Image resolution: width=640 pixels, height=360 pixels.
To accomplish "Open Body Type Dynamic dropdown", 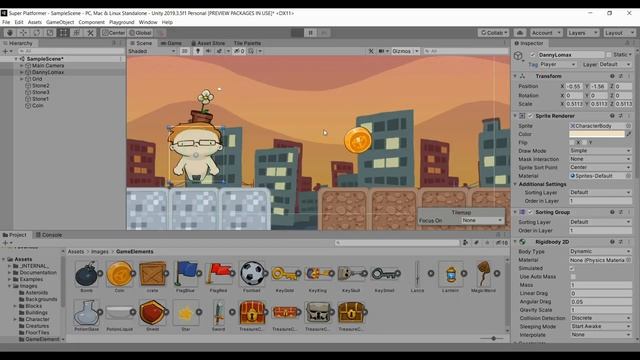I will coord(600,251).
